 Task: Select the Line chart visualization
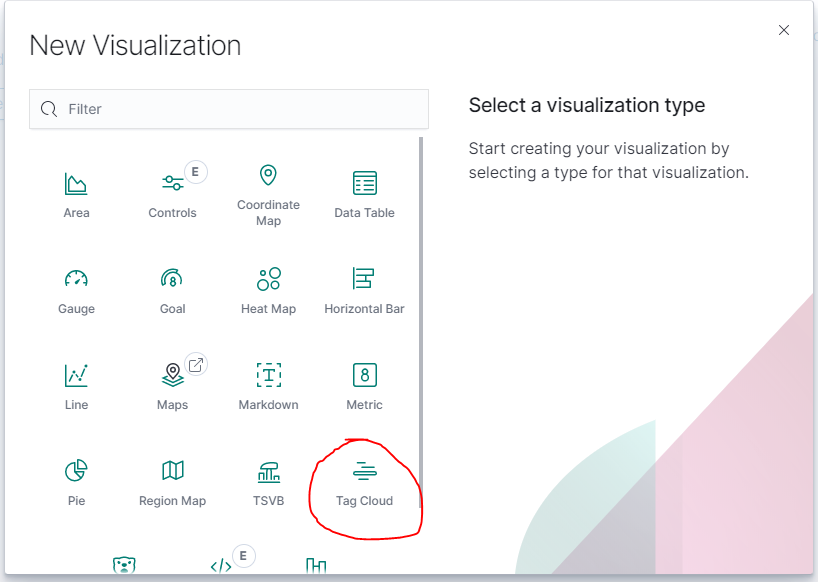tap(76, 387)
